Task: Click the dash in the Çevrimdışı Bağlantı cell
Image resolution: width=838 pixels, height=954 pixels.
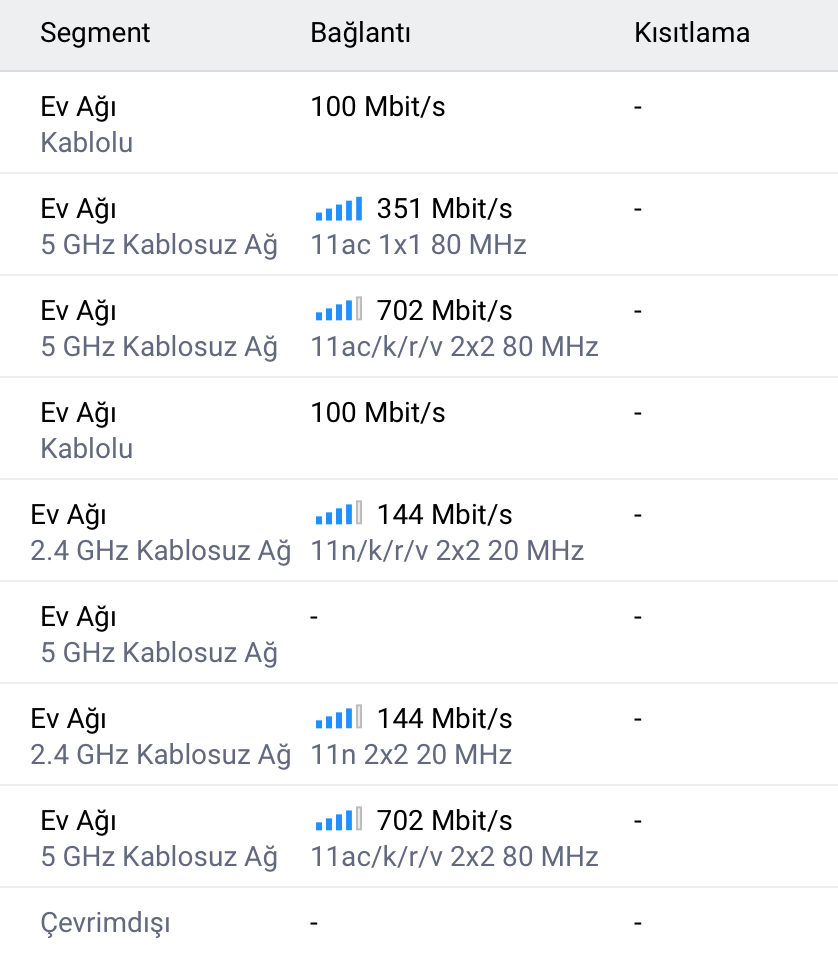Action: click(x=314, y=924)
